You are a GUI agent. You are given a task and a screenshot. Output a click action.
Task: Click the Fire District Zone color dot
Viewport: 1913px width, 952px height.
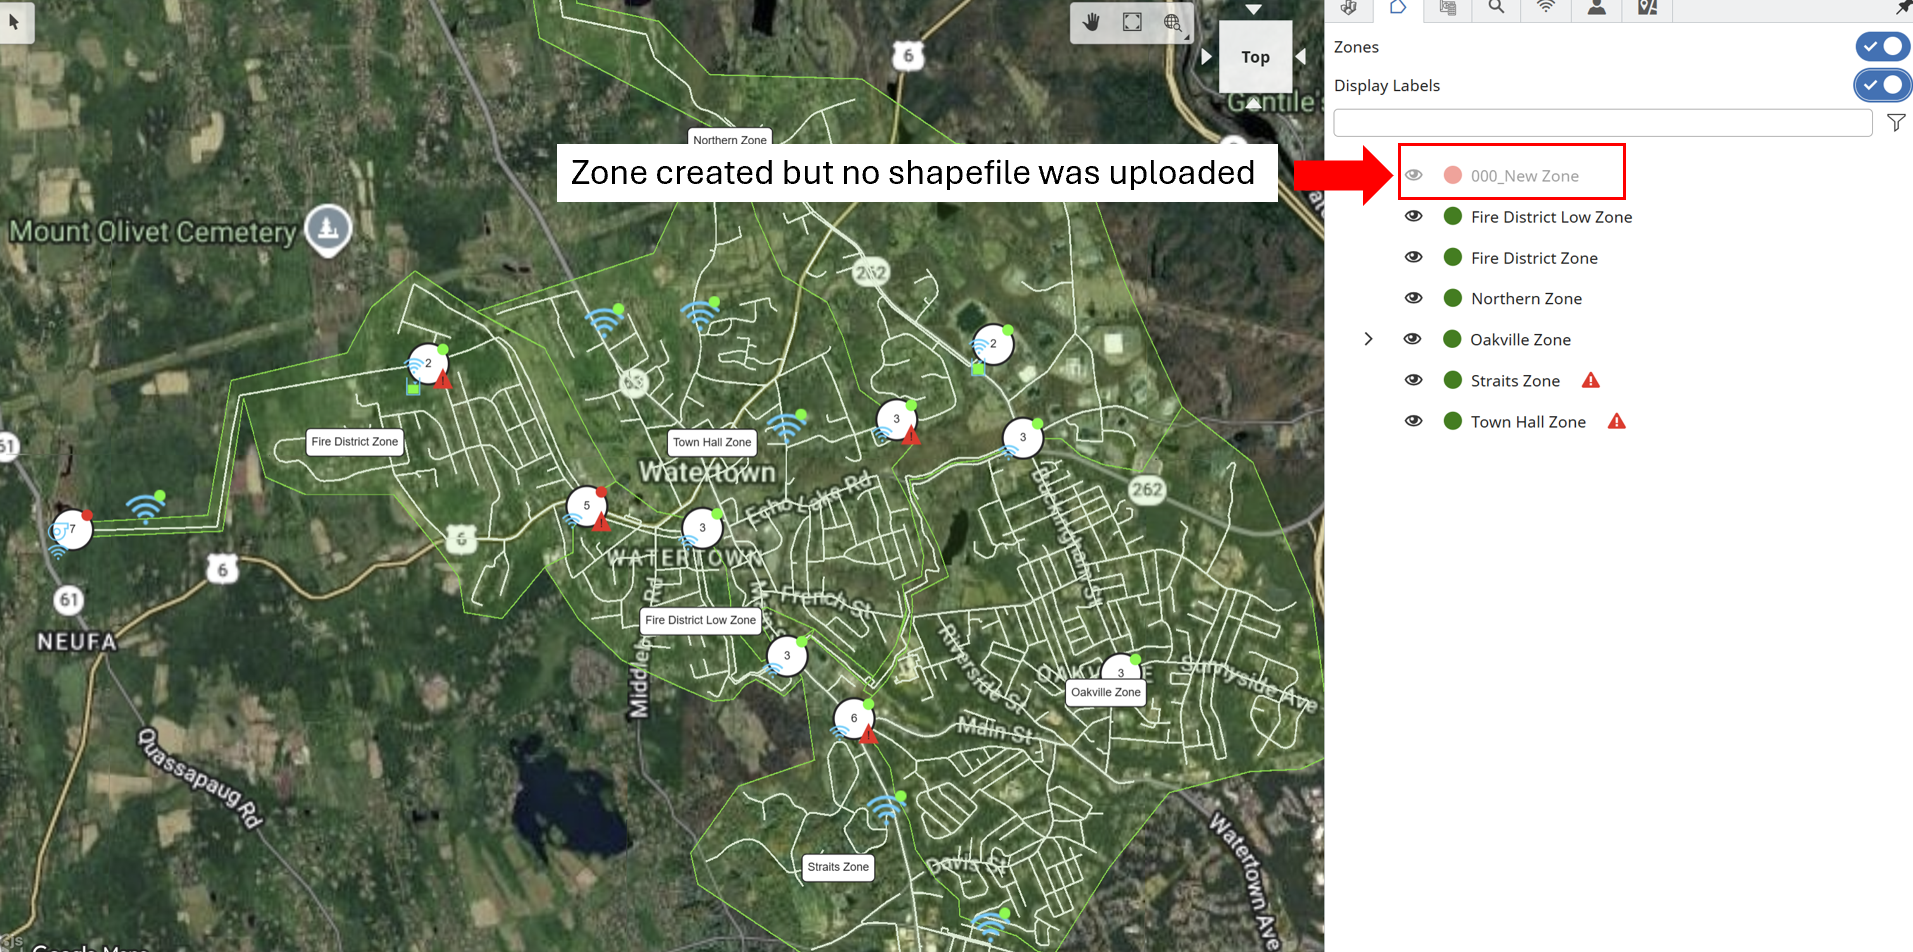click(x=1453, y=258)
